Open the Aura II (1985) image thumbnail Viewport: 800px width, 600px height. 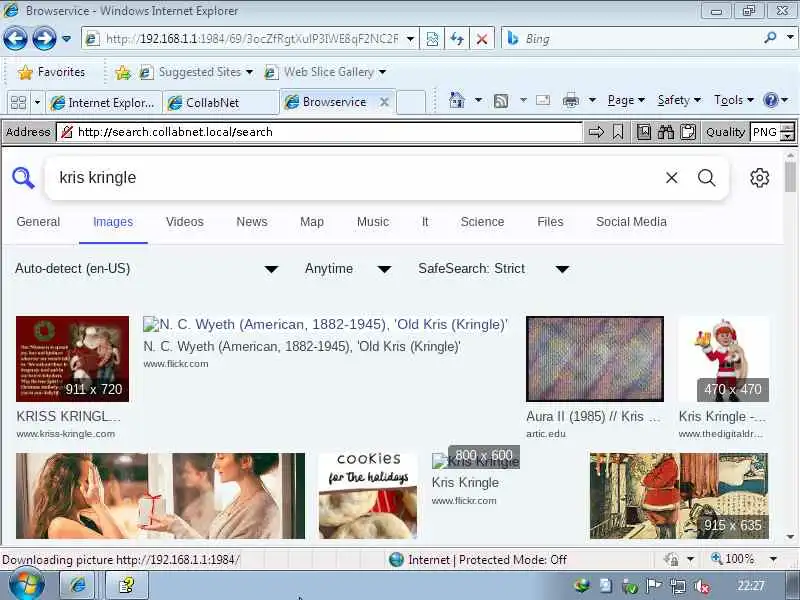click(595, 359)
